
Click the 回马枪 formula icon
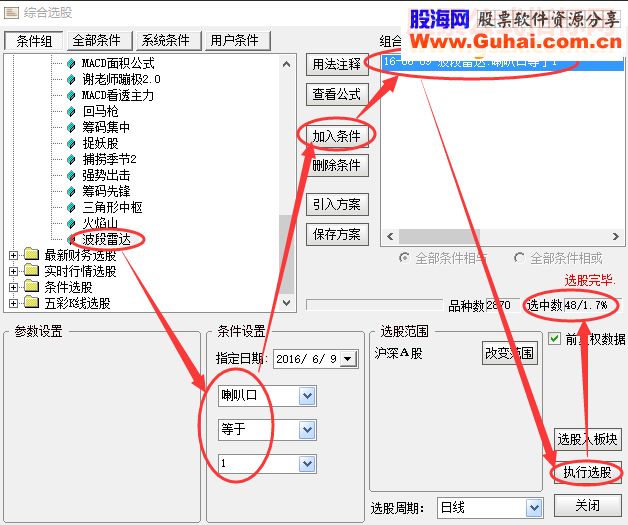coord(71,111)
